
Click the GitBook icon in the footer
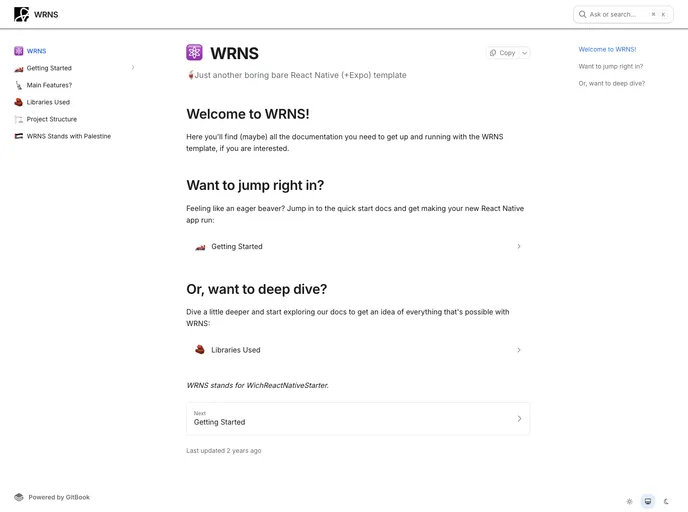coord(19,497)
